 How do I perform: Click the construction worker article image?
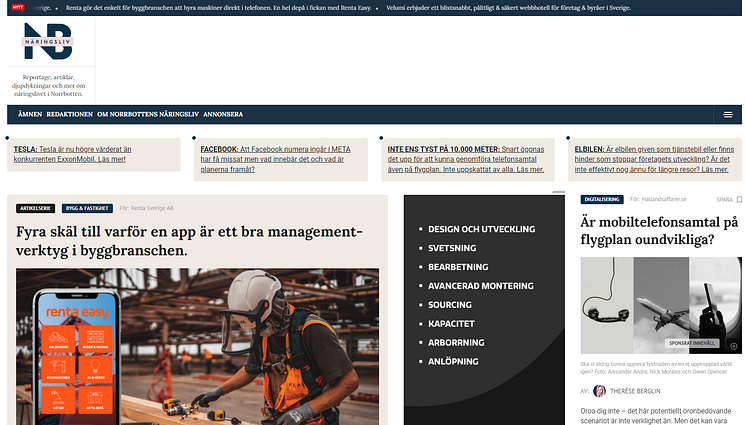pyautogui.click(x=197, y=346)
